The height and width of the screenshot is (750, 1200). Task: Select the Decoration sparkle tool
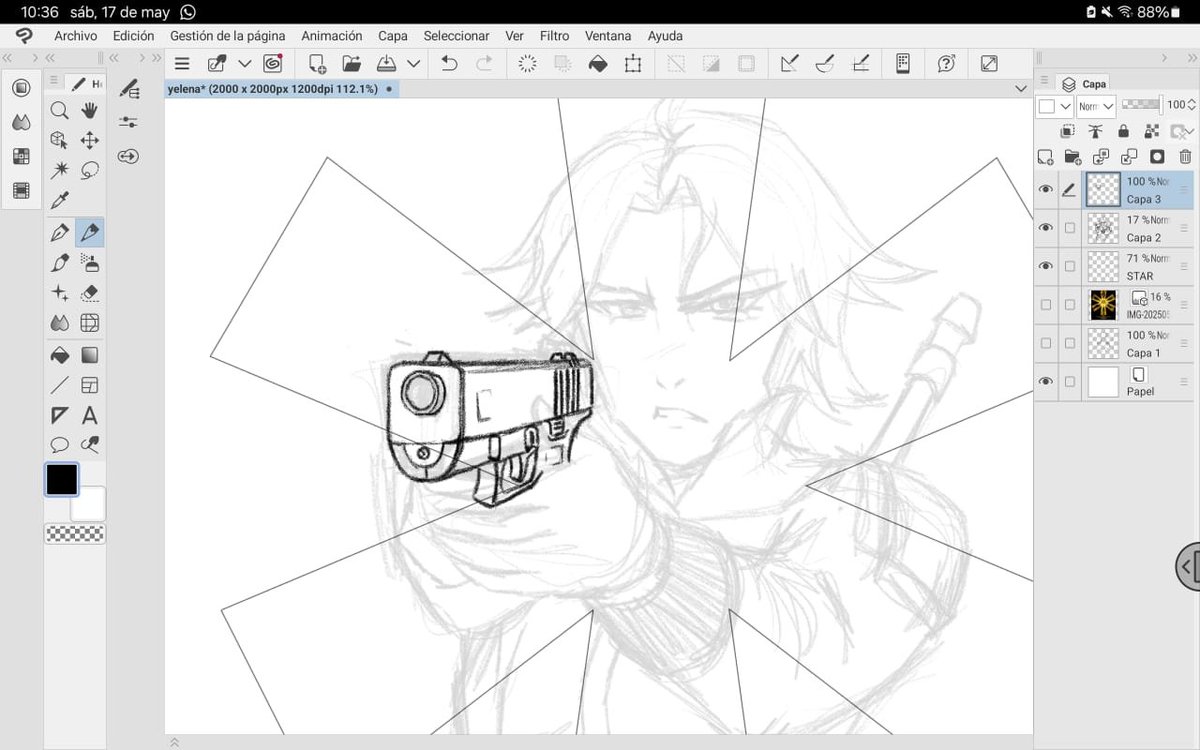60,293
